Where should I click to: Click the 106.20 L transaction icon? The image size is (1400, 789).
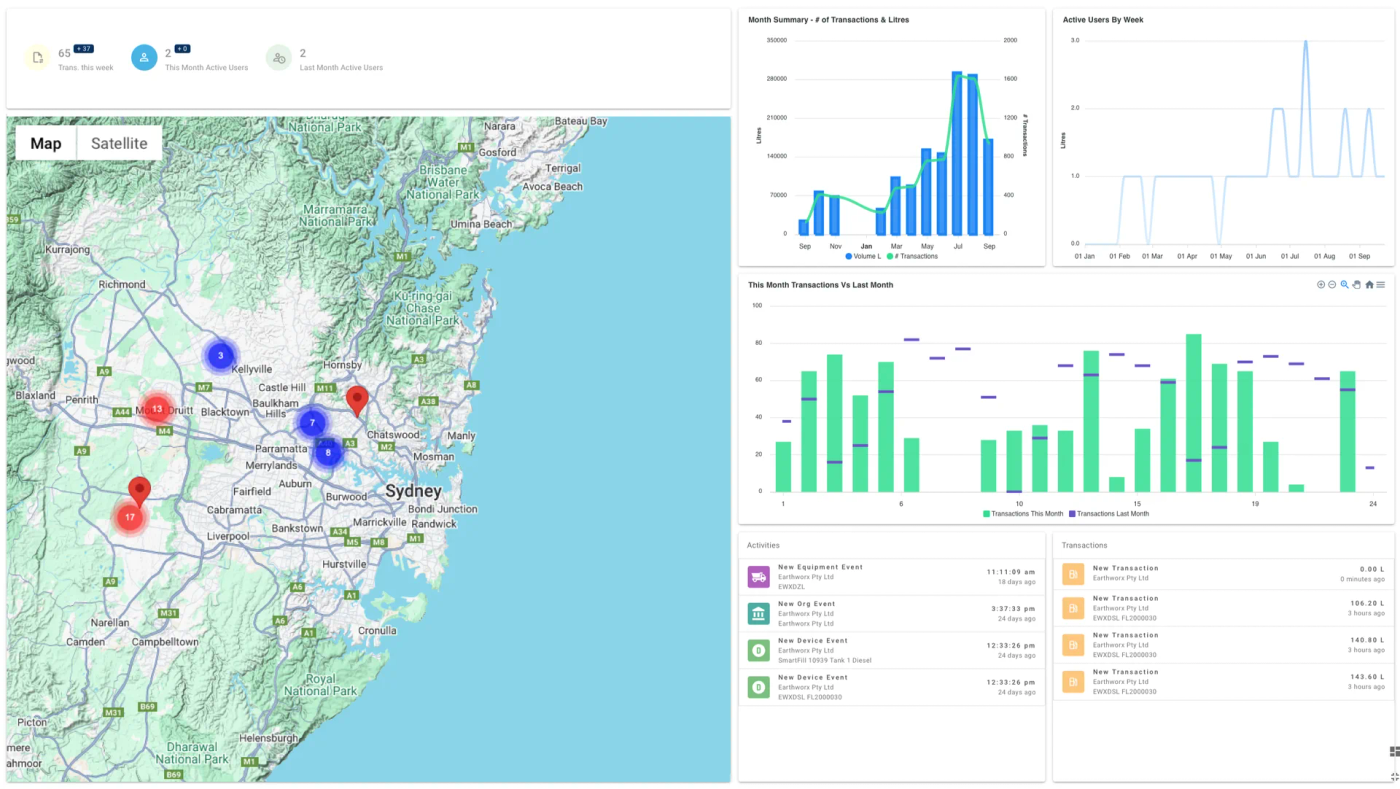1073,608
